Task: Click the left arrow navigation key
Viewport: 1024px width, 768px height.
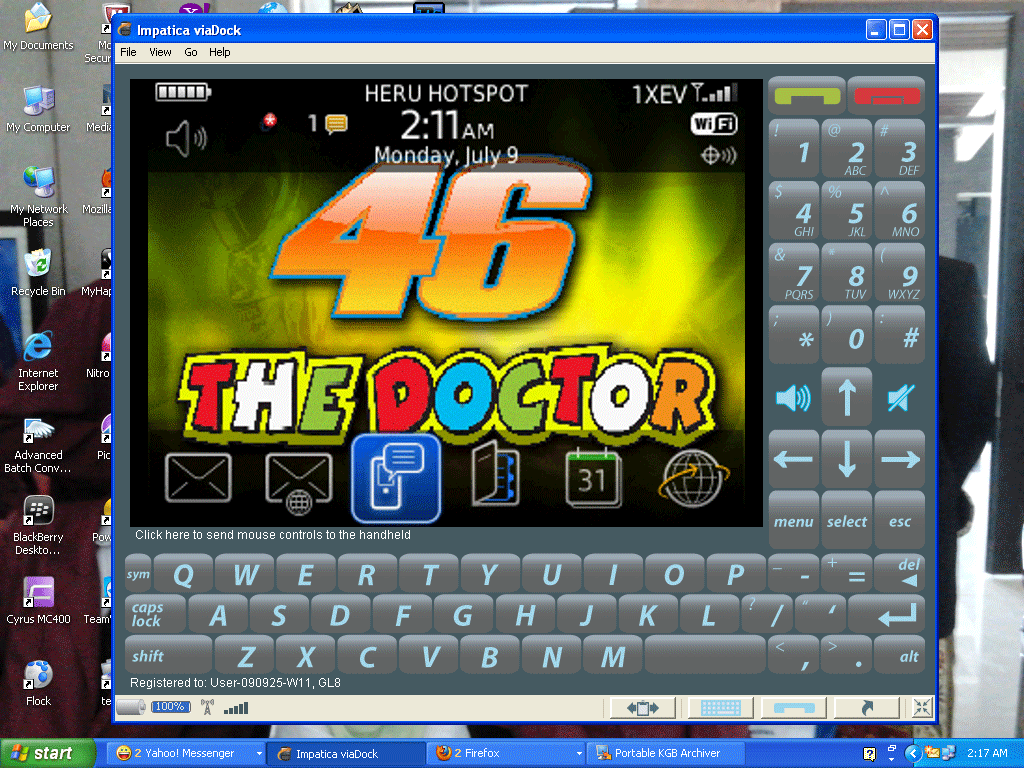Action: (x=793, y=458)
